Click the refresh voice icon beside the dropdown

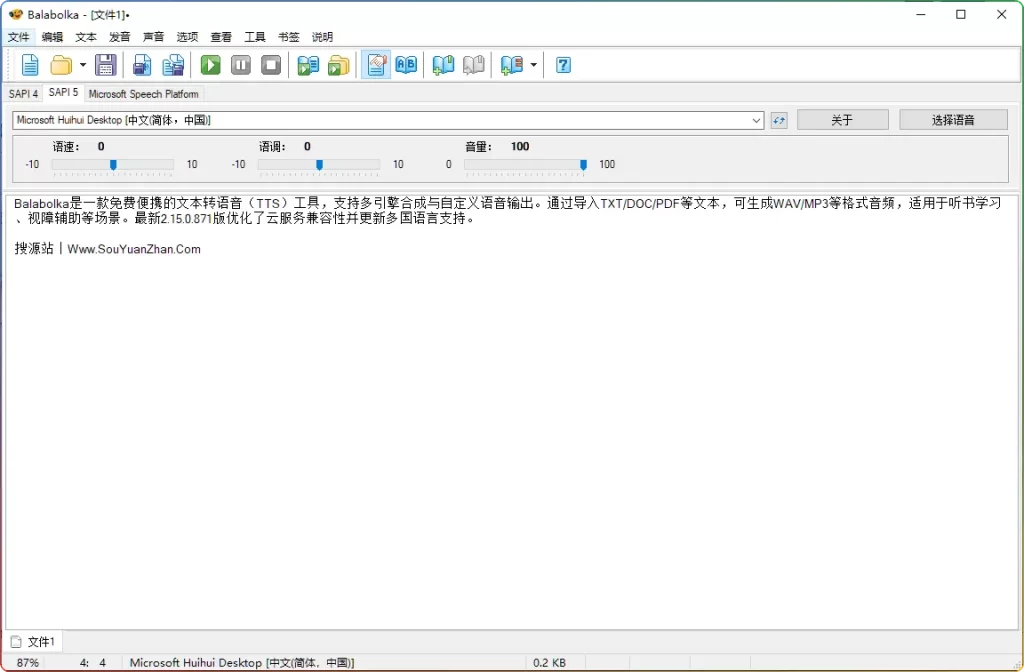click(x=779, y=120)
